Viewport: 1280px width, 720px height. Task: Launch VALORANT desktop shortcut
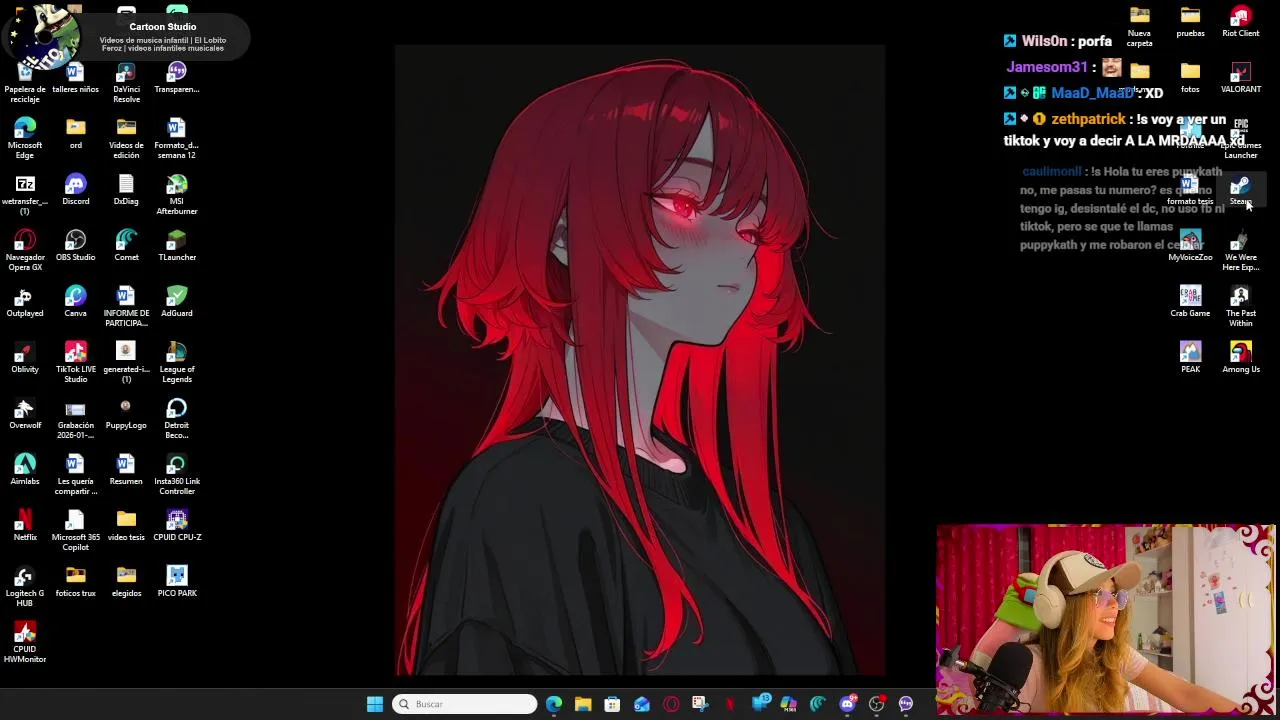point(1240,77)
